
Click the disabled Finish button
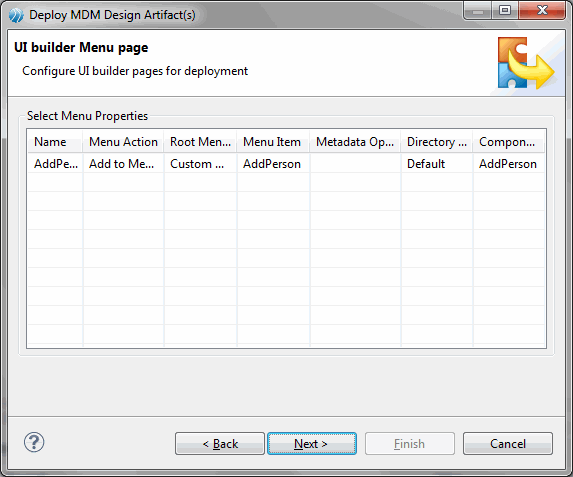[x=410, y=444]
